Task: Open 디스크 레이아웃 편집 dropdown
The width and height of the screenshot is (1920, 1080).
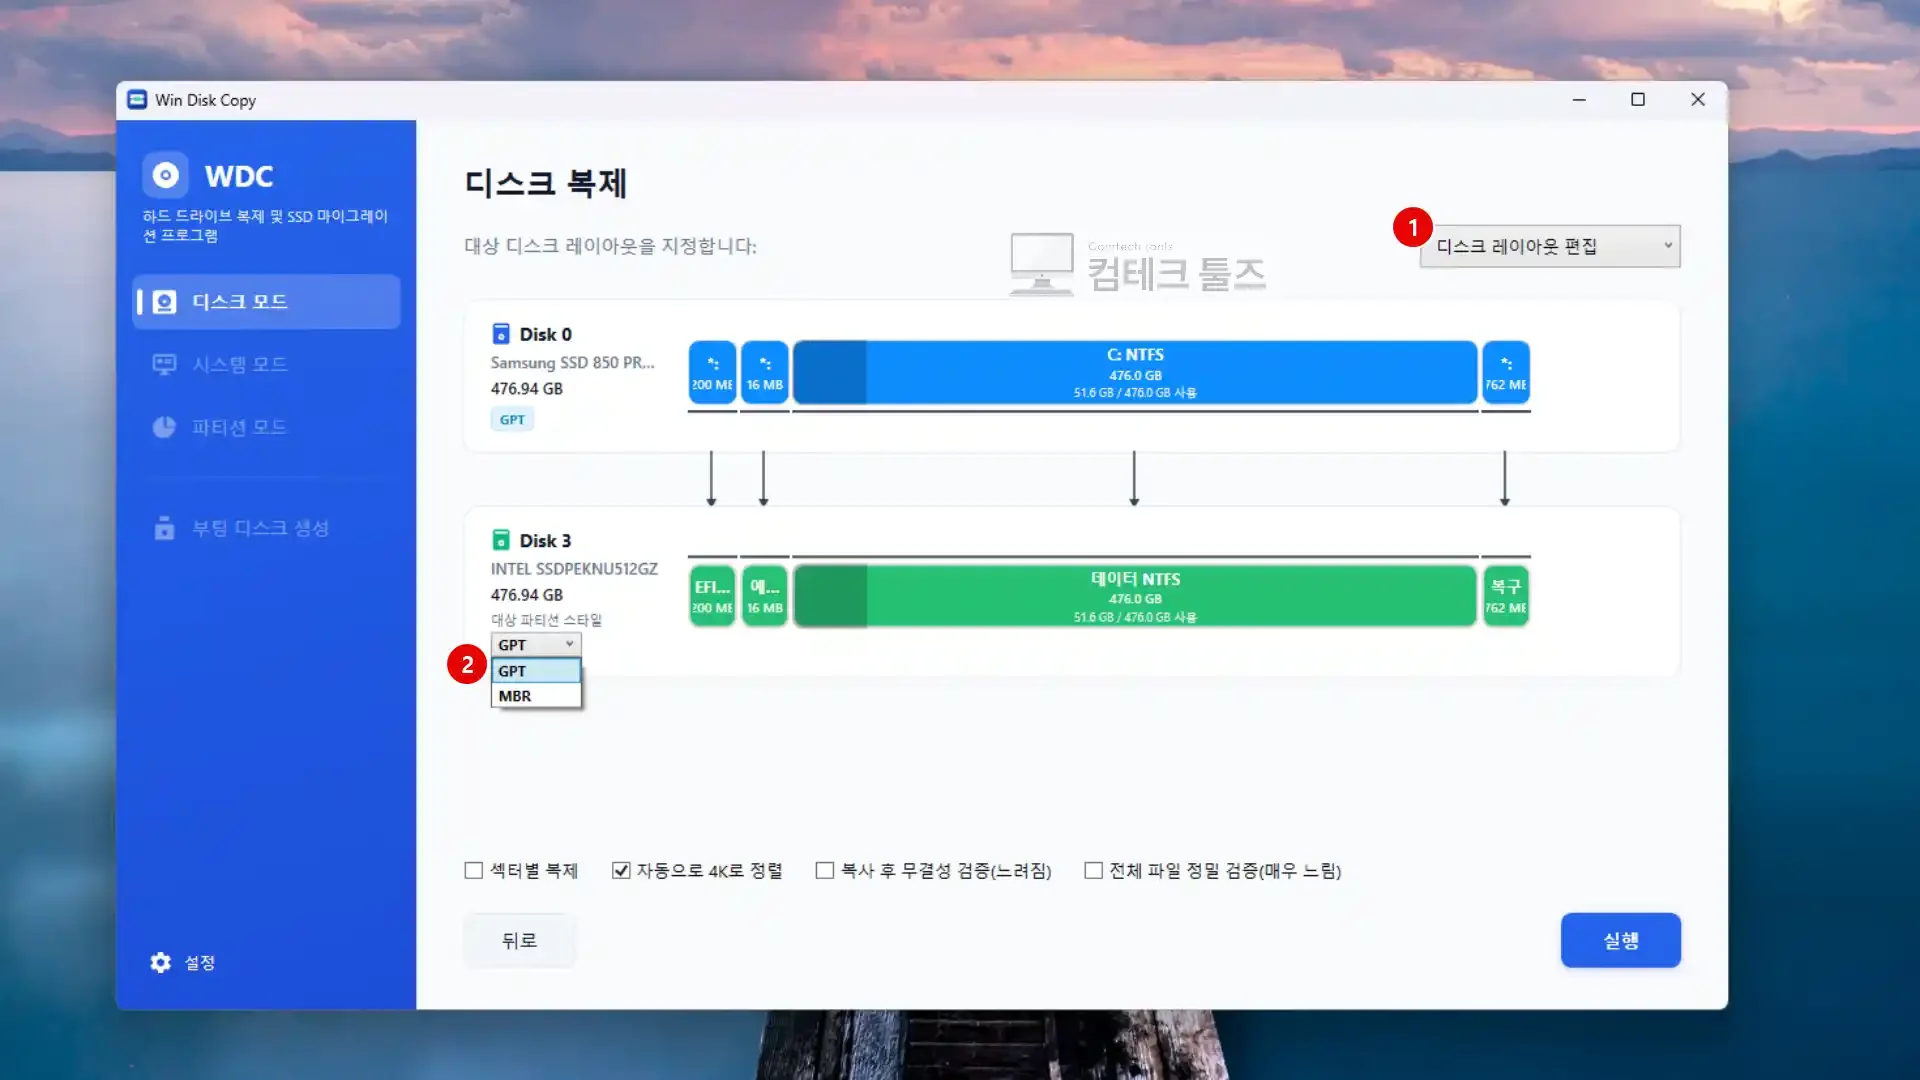Action: click(1550, 246)
